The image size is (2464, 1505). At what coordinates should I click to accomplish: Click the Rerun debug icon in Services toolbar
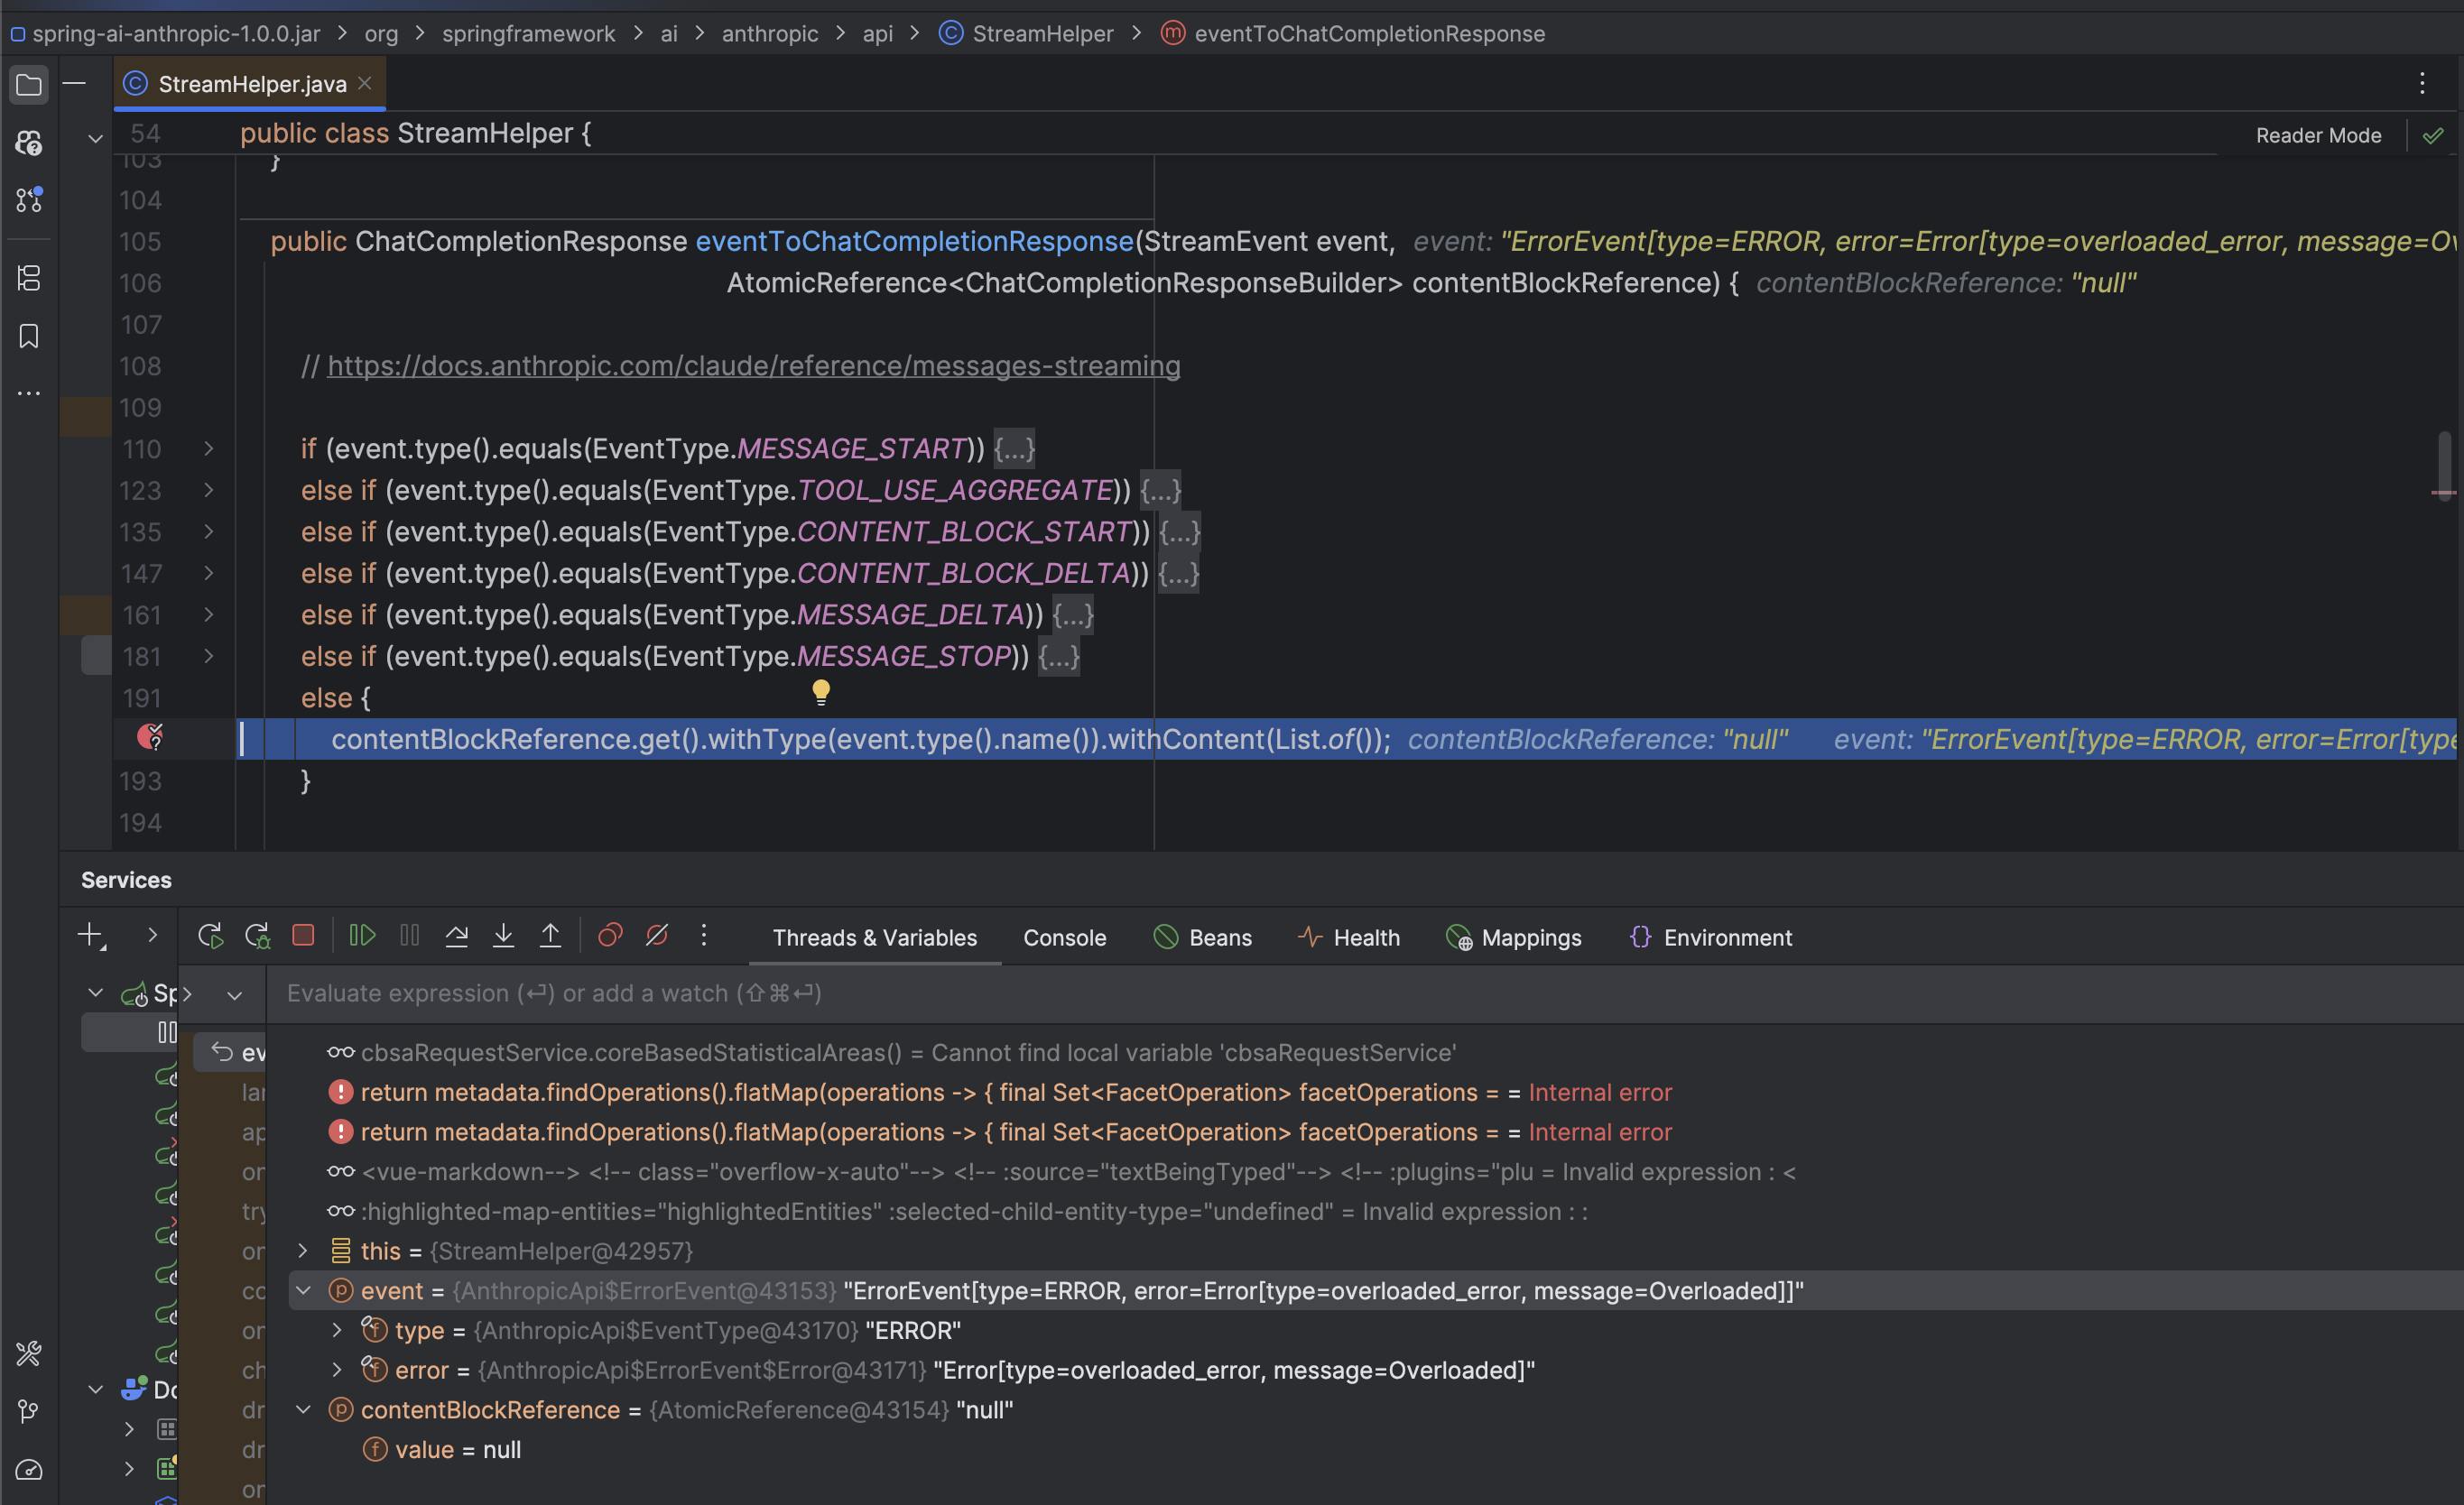coord(210,935)
